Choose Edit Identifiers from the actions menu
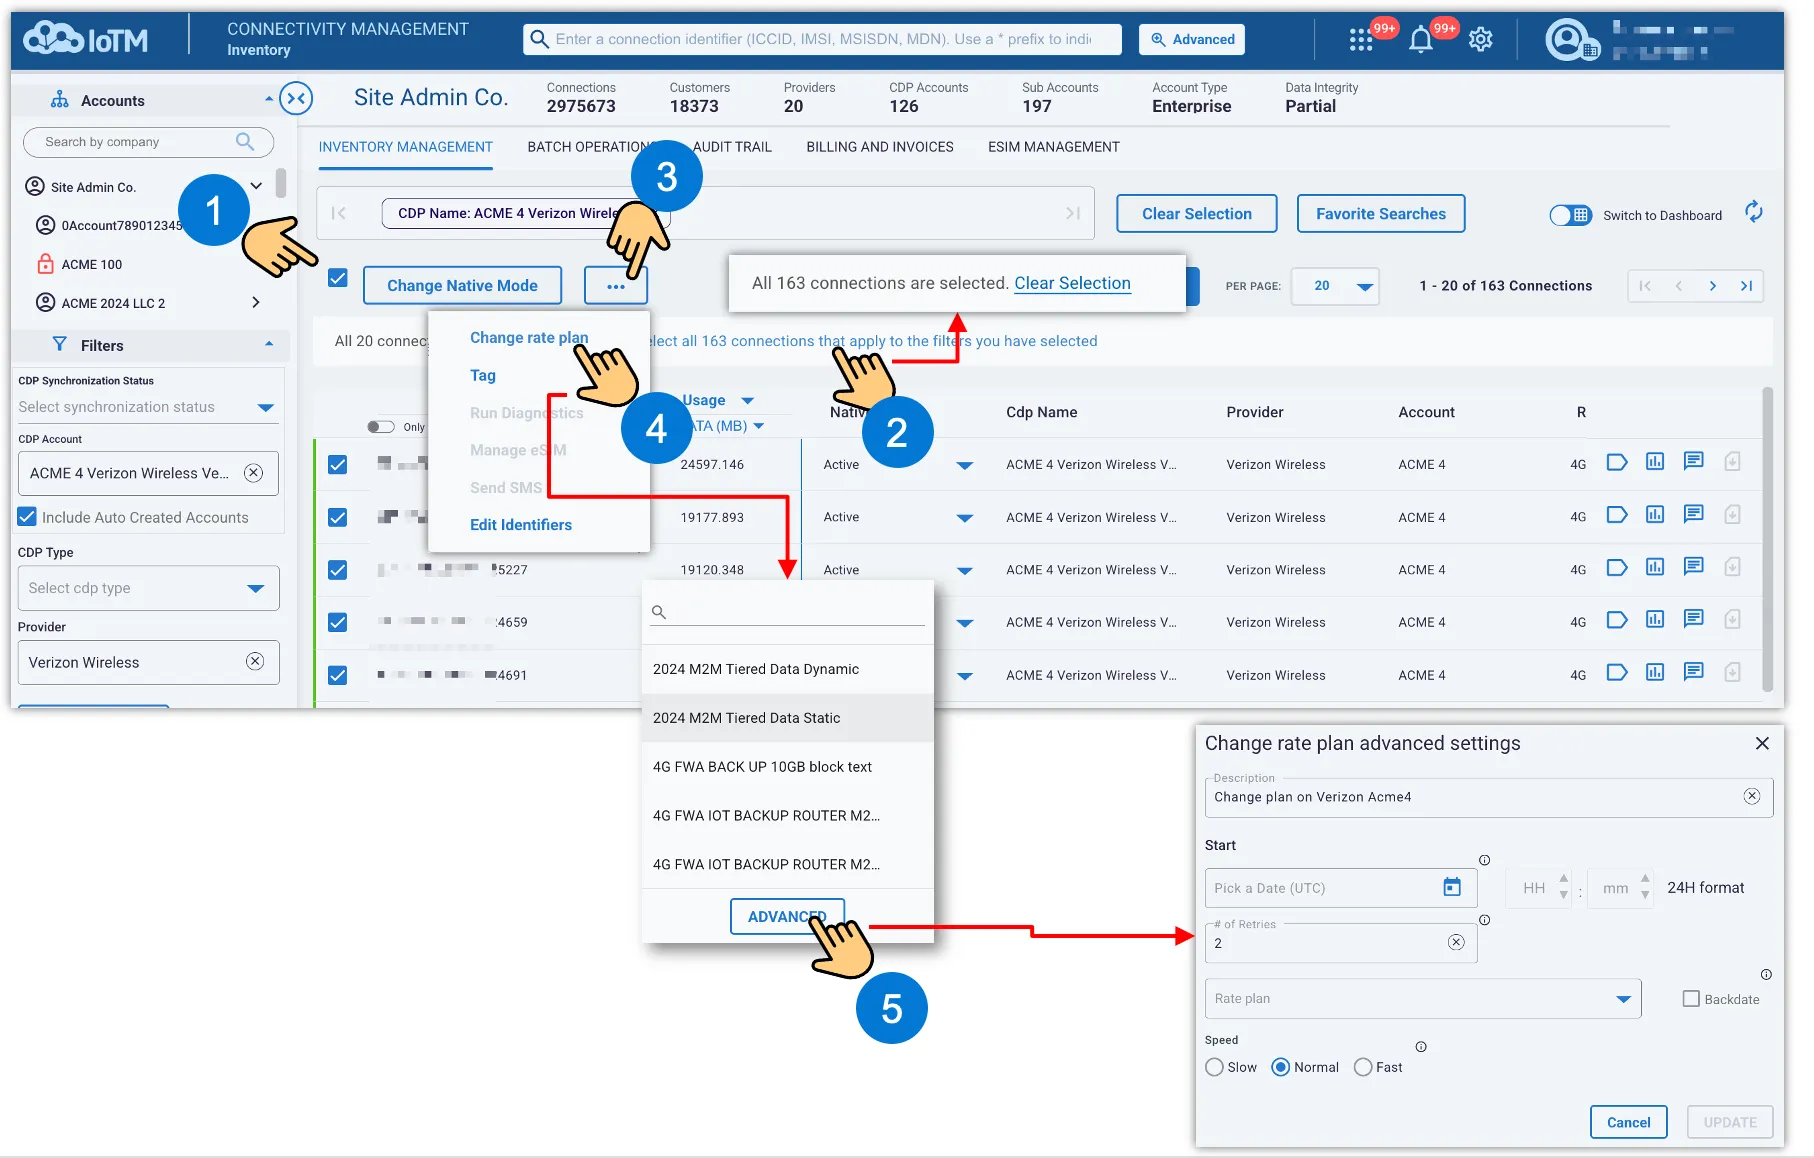 521,525
